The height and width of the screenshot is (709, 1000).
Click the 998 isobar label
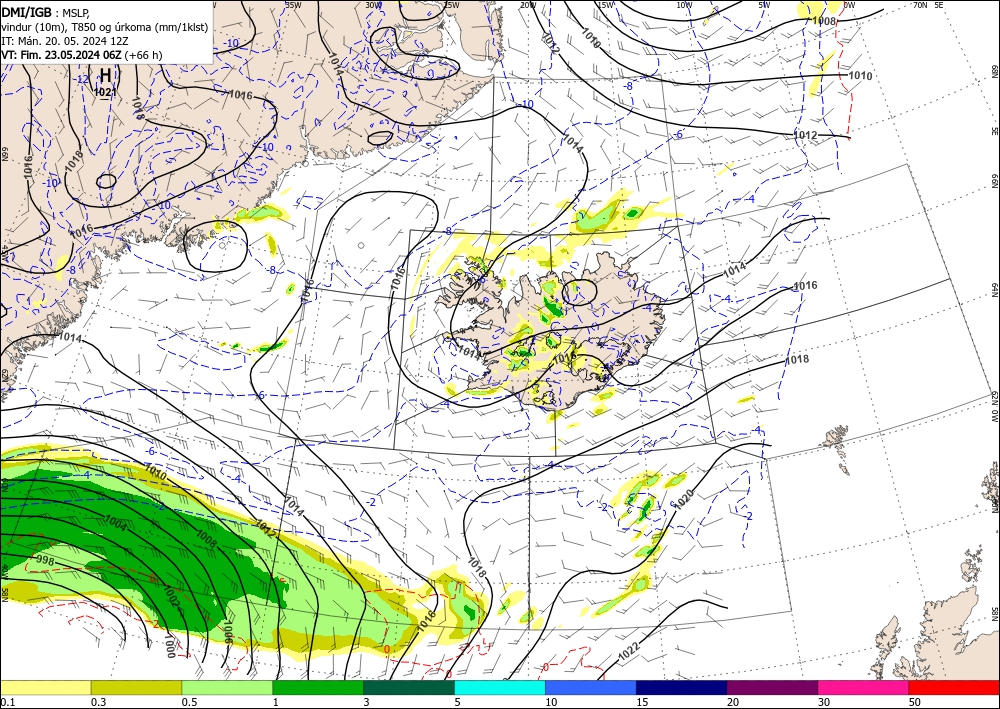tap(45, 561)
